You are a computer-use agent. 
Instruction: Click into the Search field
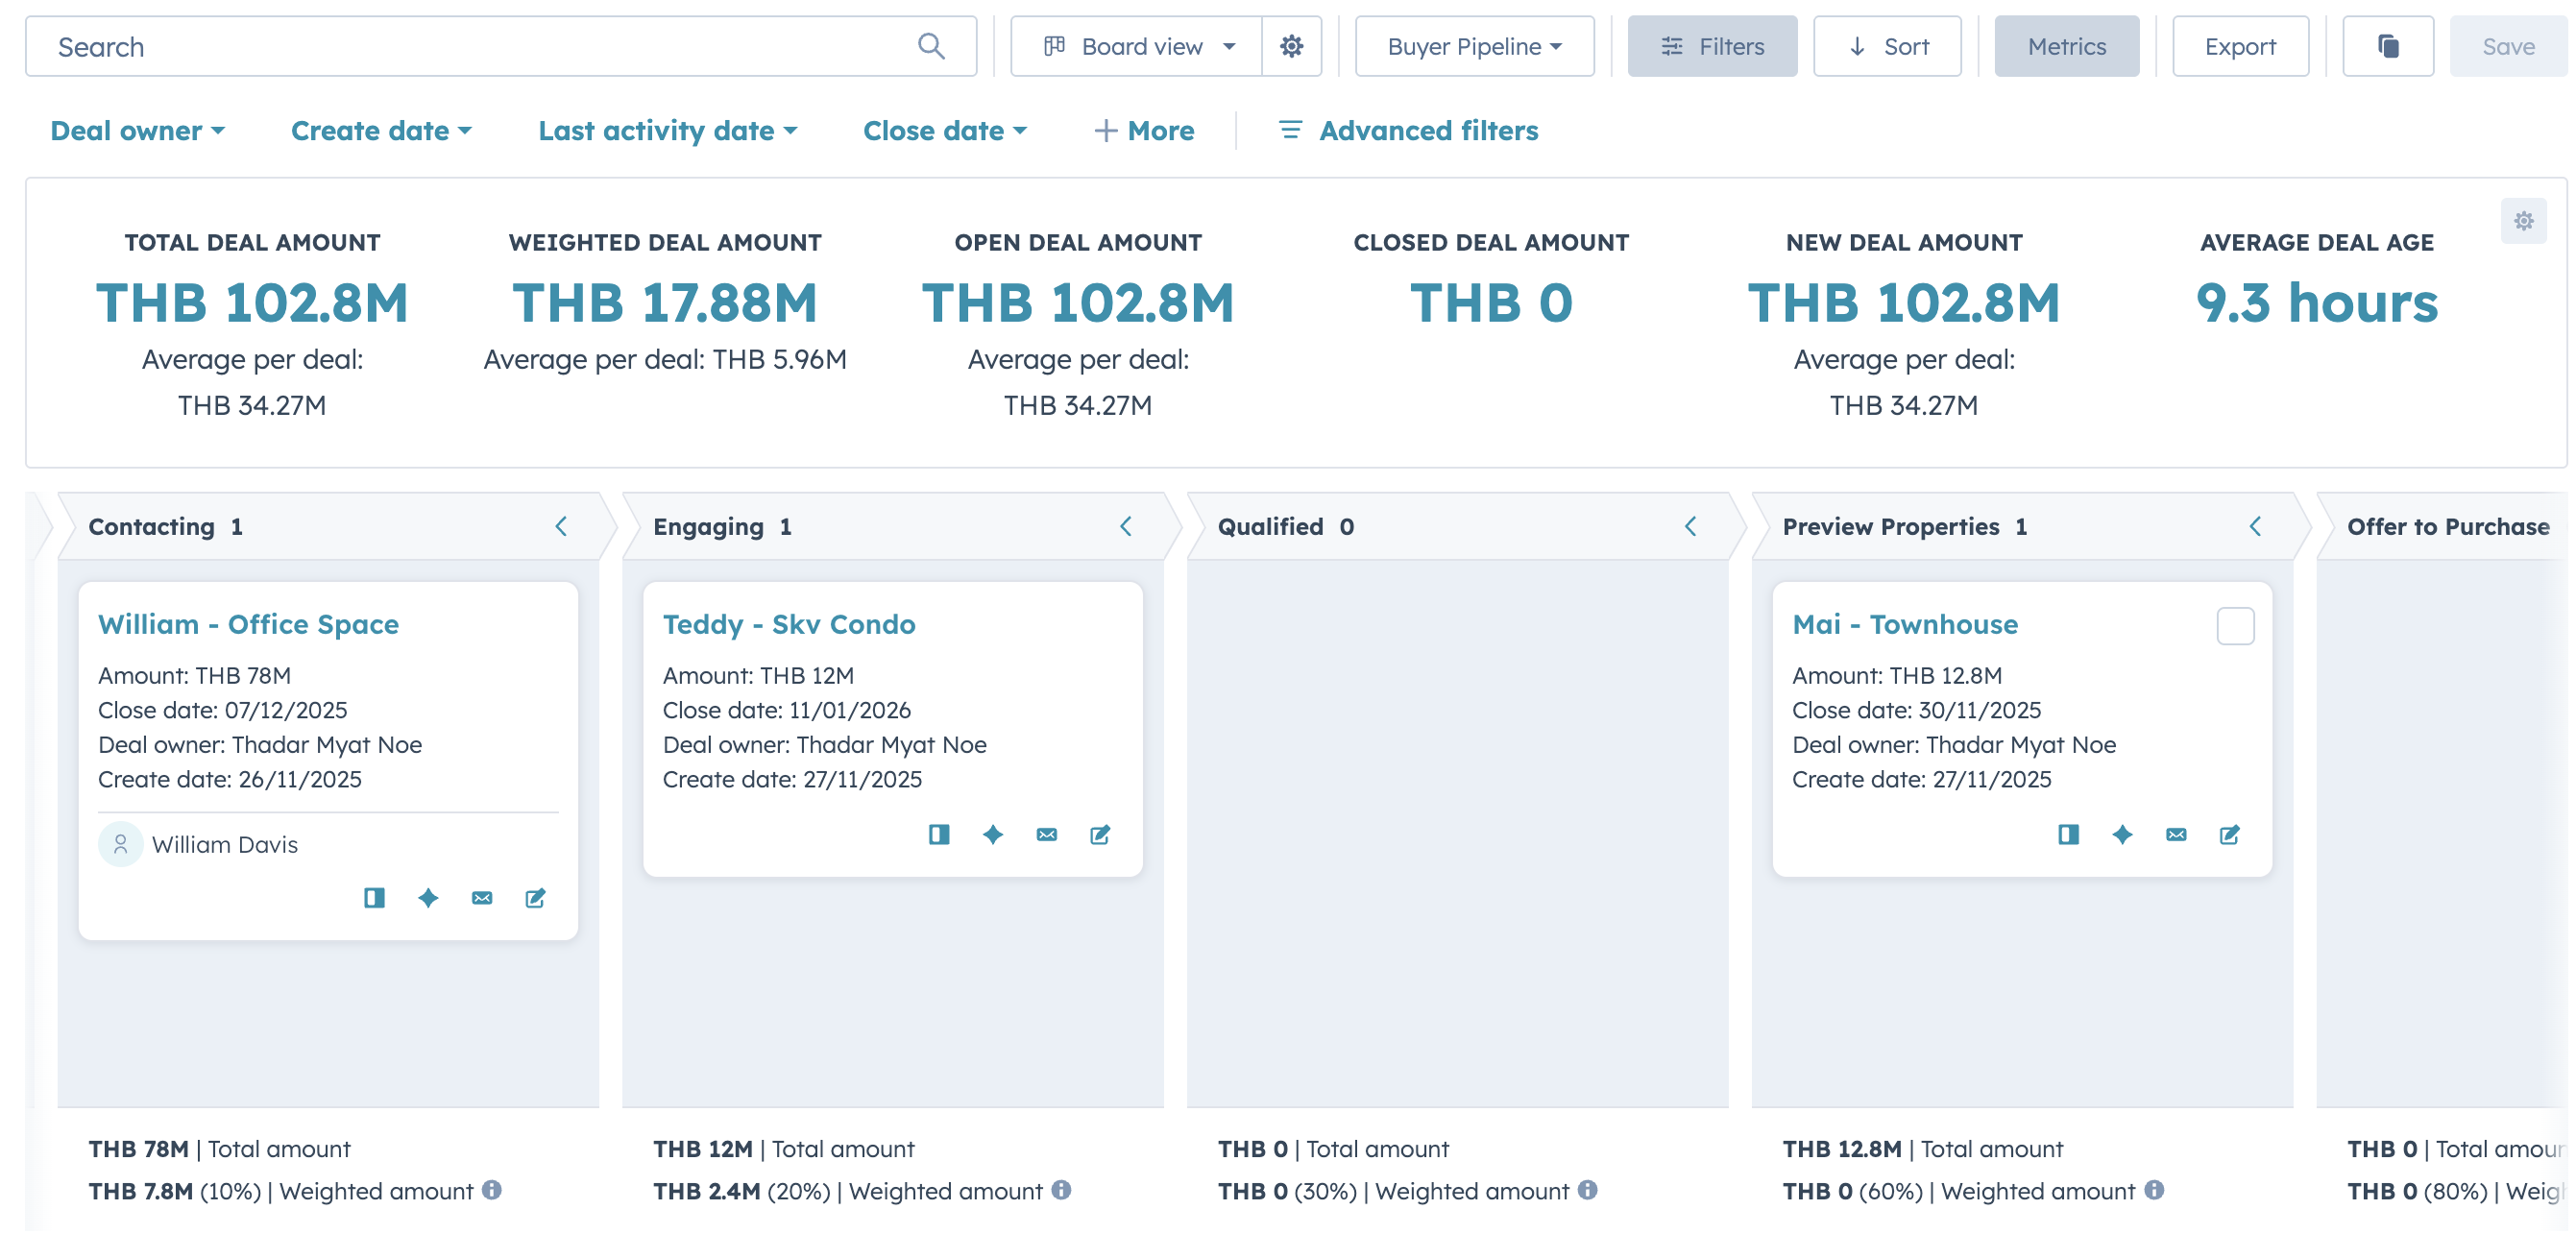click(400, 45)
